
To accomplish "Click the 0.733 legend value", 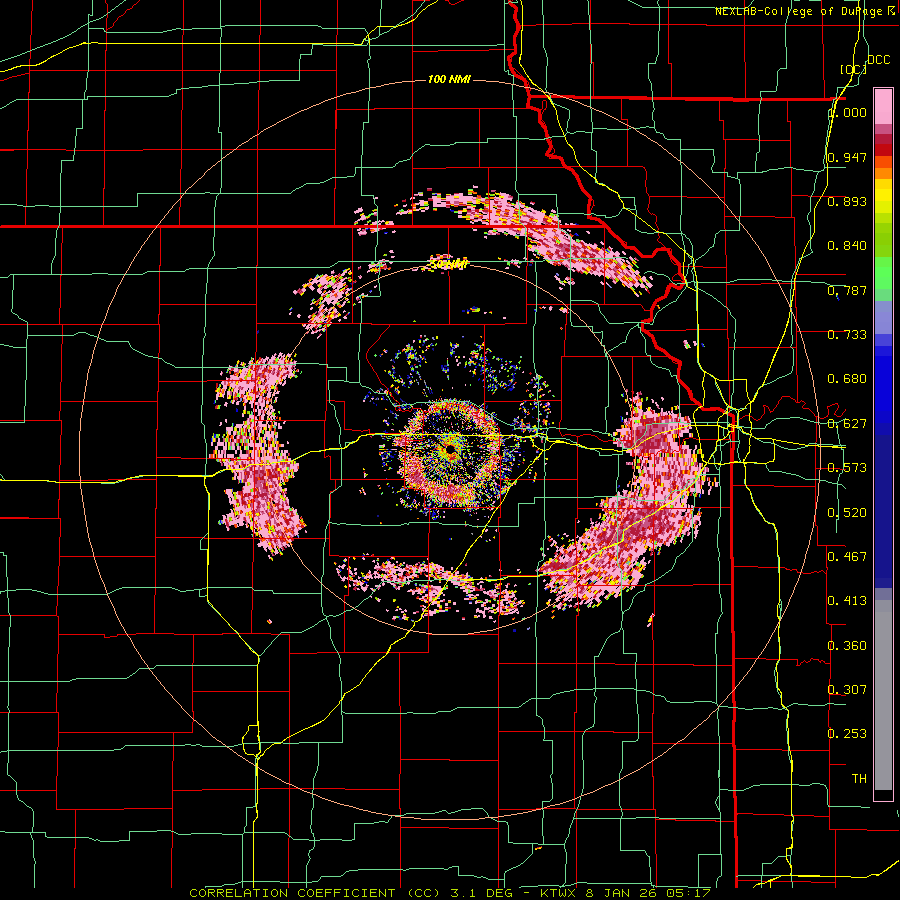I will tap(847, 335).
